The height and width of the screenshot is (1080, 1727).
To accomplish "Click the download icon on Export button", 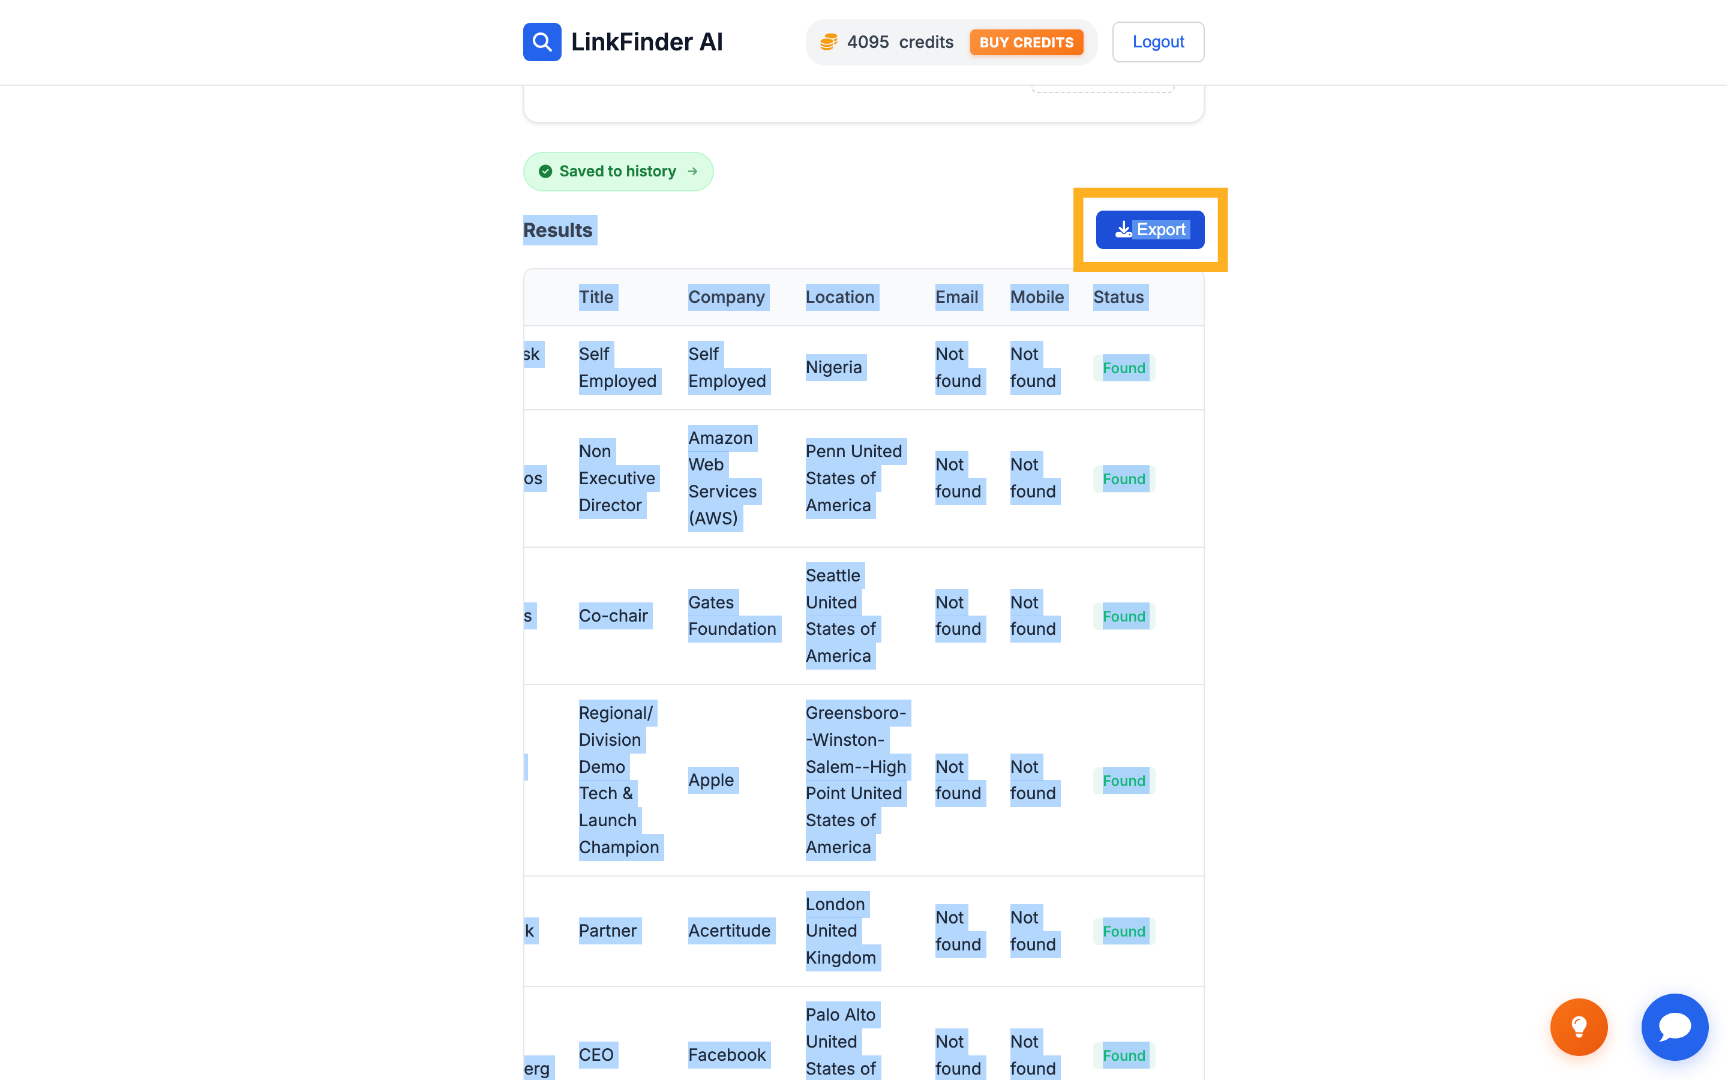I will pyautogui.click(x=1124, y=230).
